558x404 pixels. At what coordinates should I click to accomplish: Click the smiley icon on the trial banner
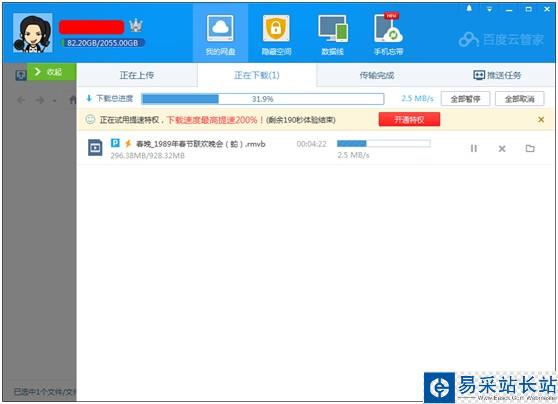90,119
